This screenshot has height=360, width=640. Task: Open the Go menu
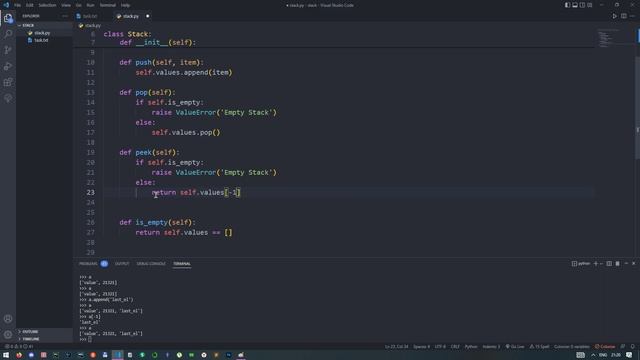click(x=78, y=5)
